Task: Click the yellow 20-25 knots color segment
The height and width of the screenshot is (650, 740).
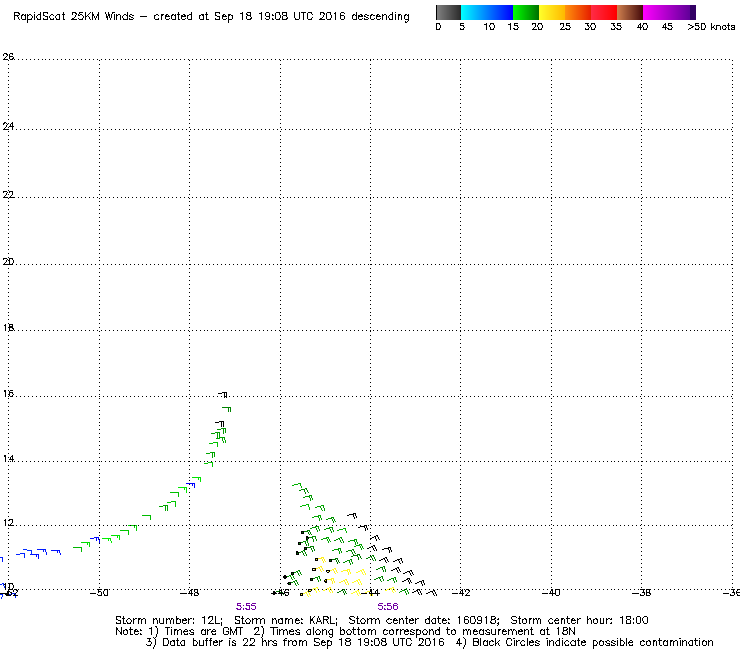Action: pos(552,12)
